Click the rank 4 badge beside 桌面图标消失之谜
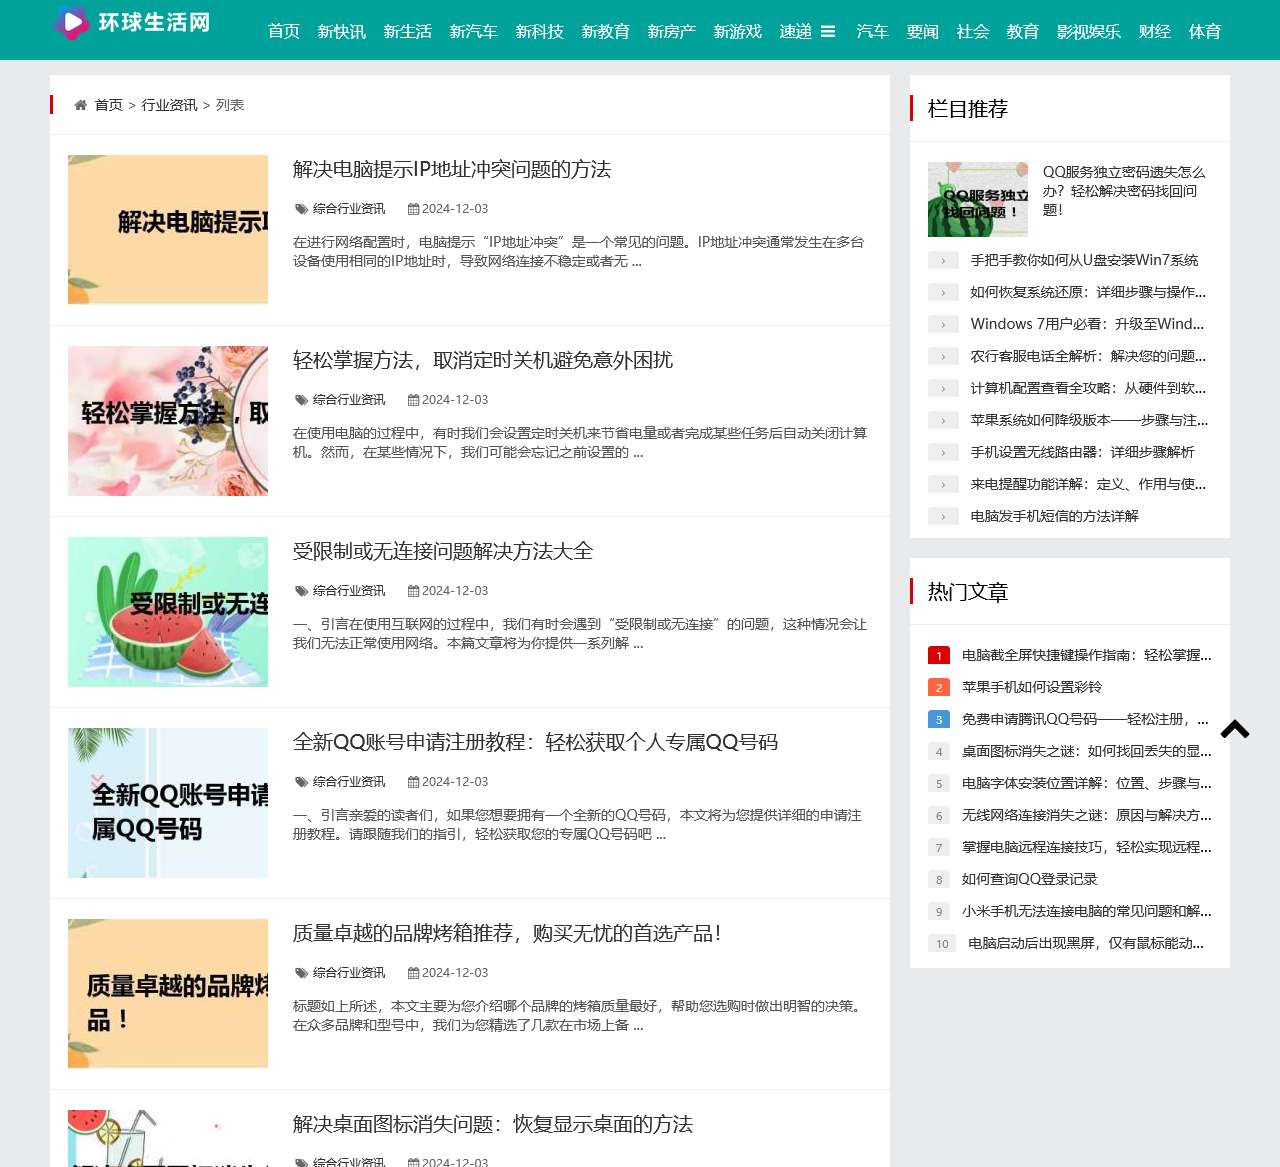Screen dimensions: 1280x1167 939,751
